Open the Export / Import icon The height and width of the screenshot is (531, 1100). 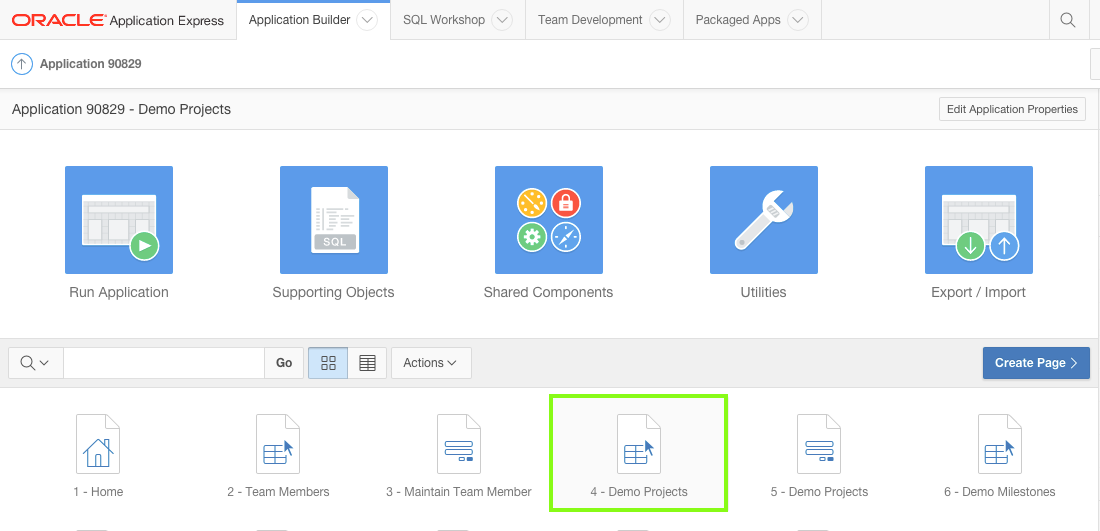[x=979, y=220]
